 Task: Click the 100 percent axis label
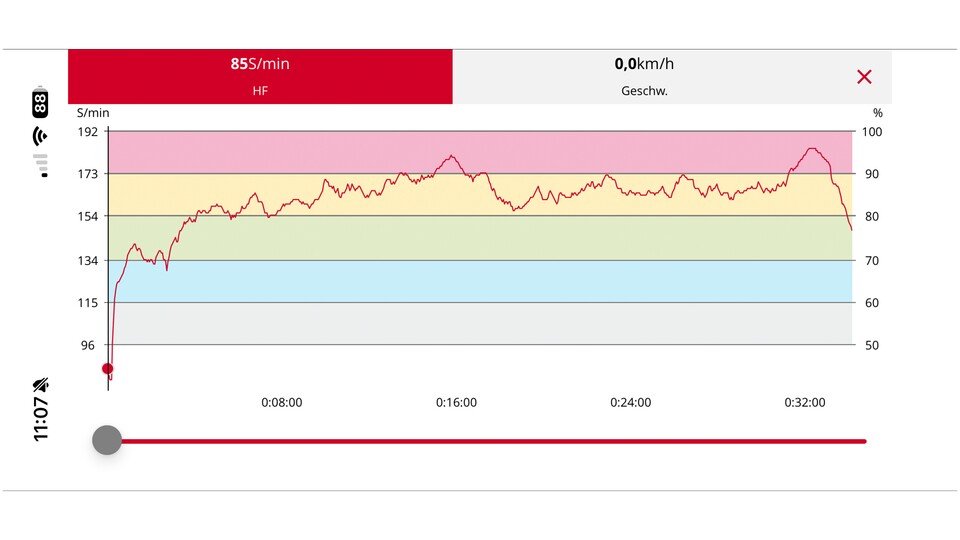(x=873, y=132)
